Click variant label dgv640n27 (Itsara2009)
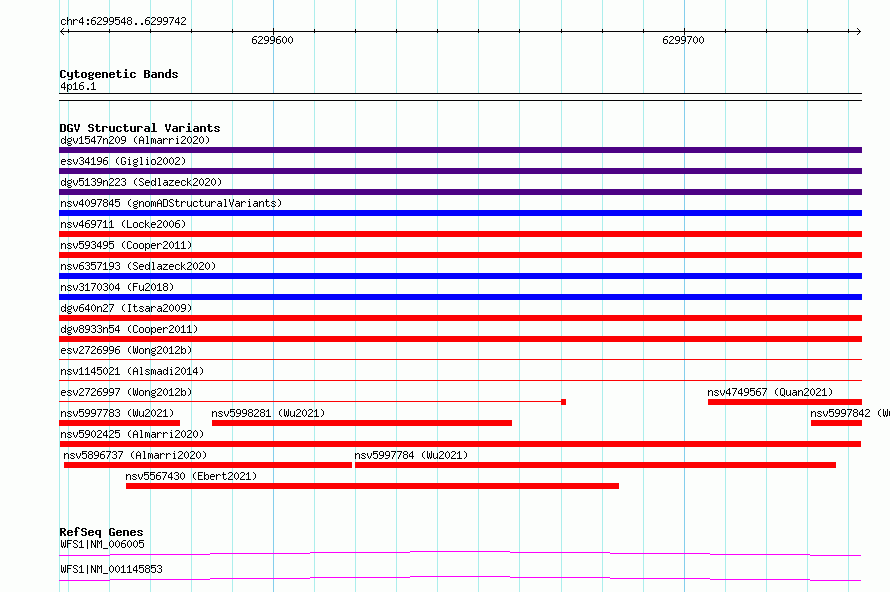The image size is (890, 592). 126,308
